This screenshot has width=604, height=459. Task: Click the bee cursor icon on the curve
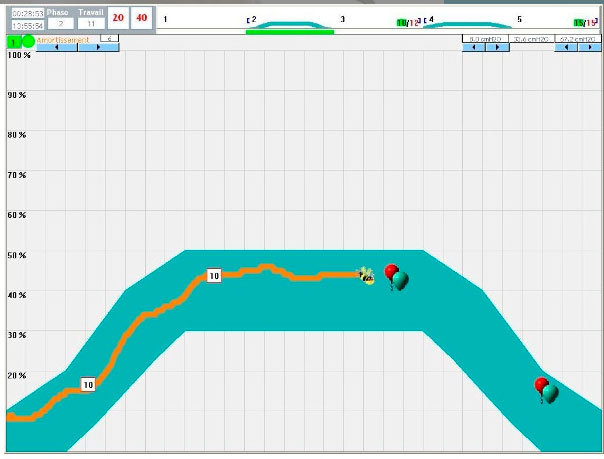coord(367,276)
